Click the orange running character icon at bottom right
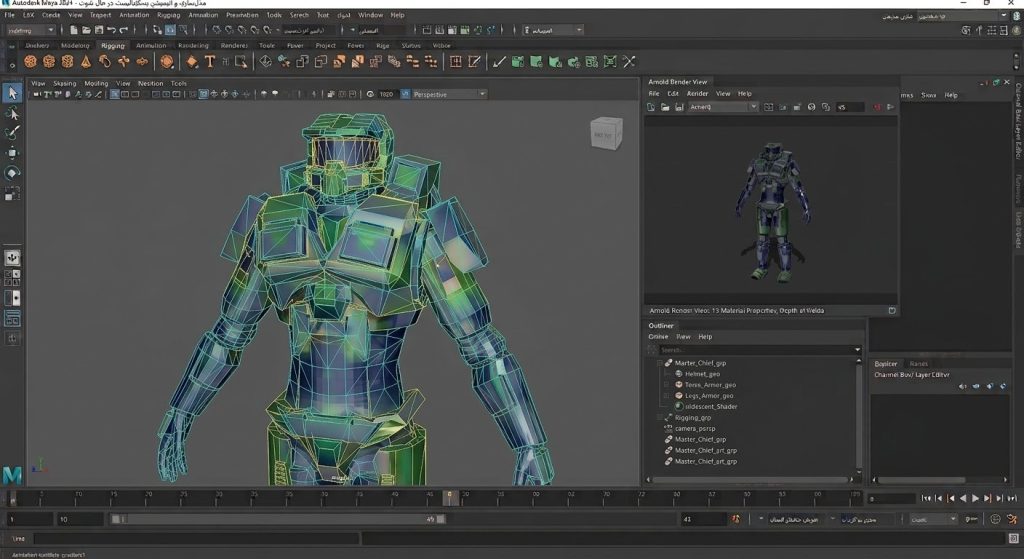1024x559 pixels. 1012,519
